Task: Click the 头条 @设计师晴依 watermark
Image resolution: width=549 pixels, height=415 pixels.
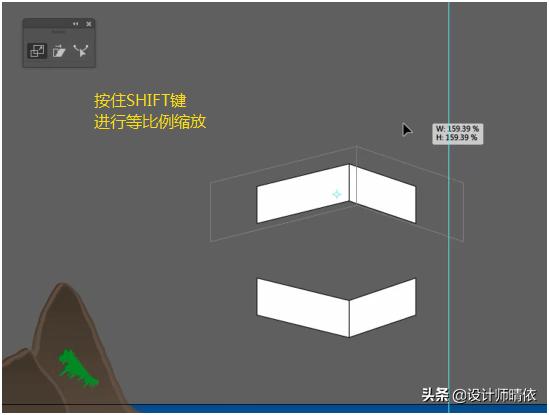Action: pos(479,395)
